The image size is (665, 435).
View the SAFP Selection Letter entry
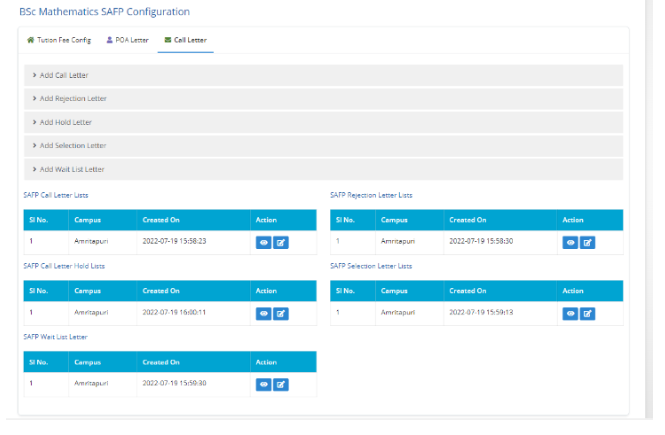click(x=570, y=313)
